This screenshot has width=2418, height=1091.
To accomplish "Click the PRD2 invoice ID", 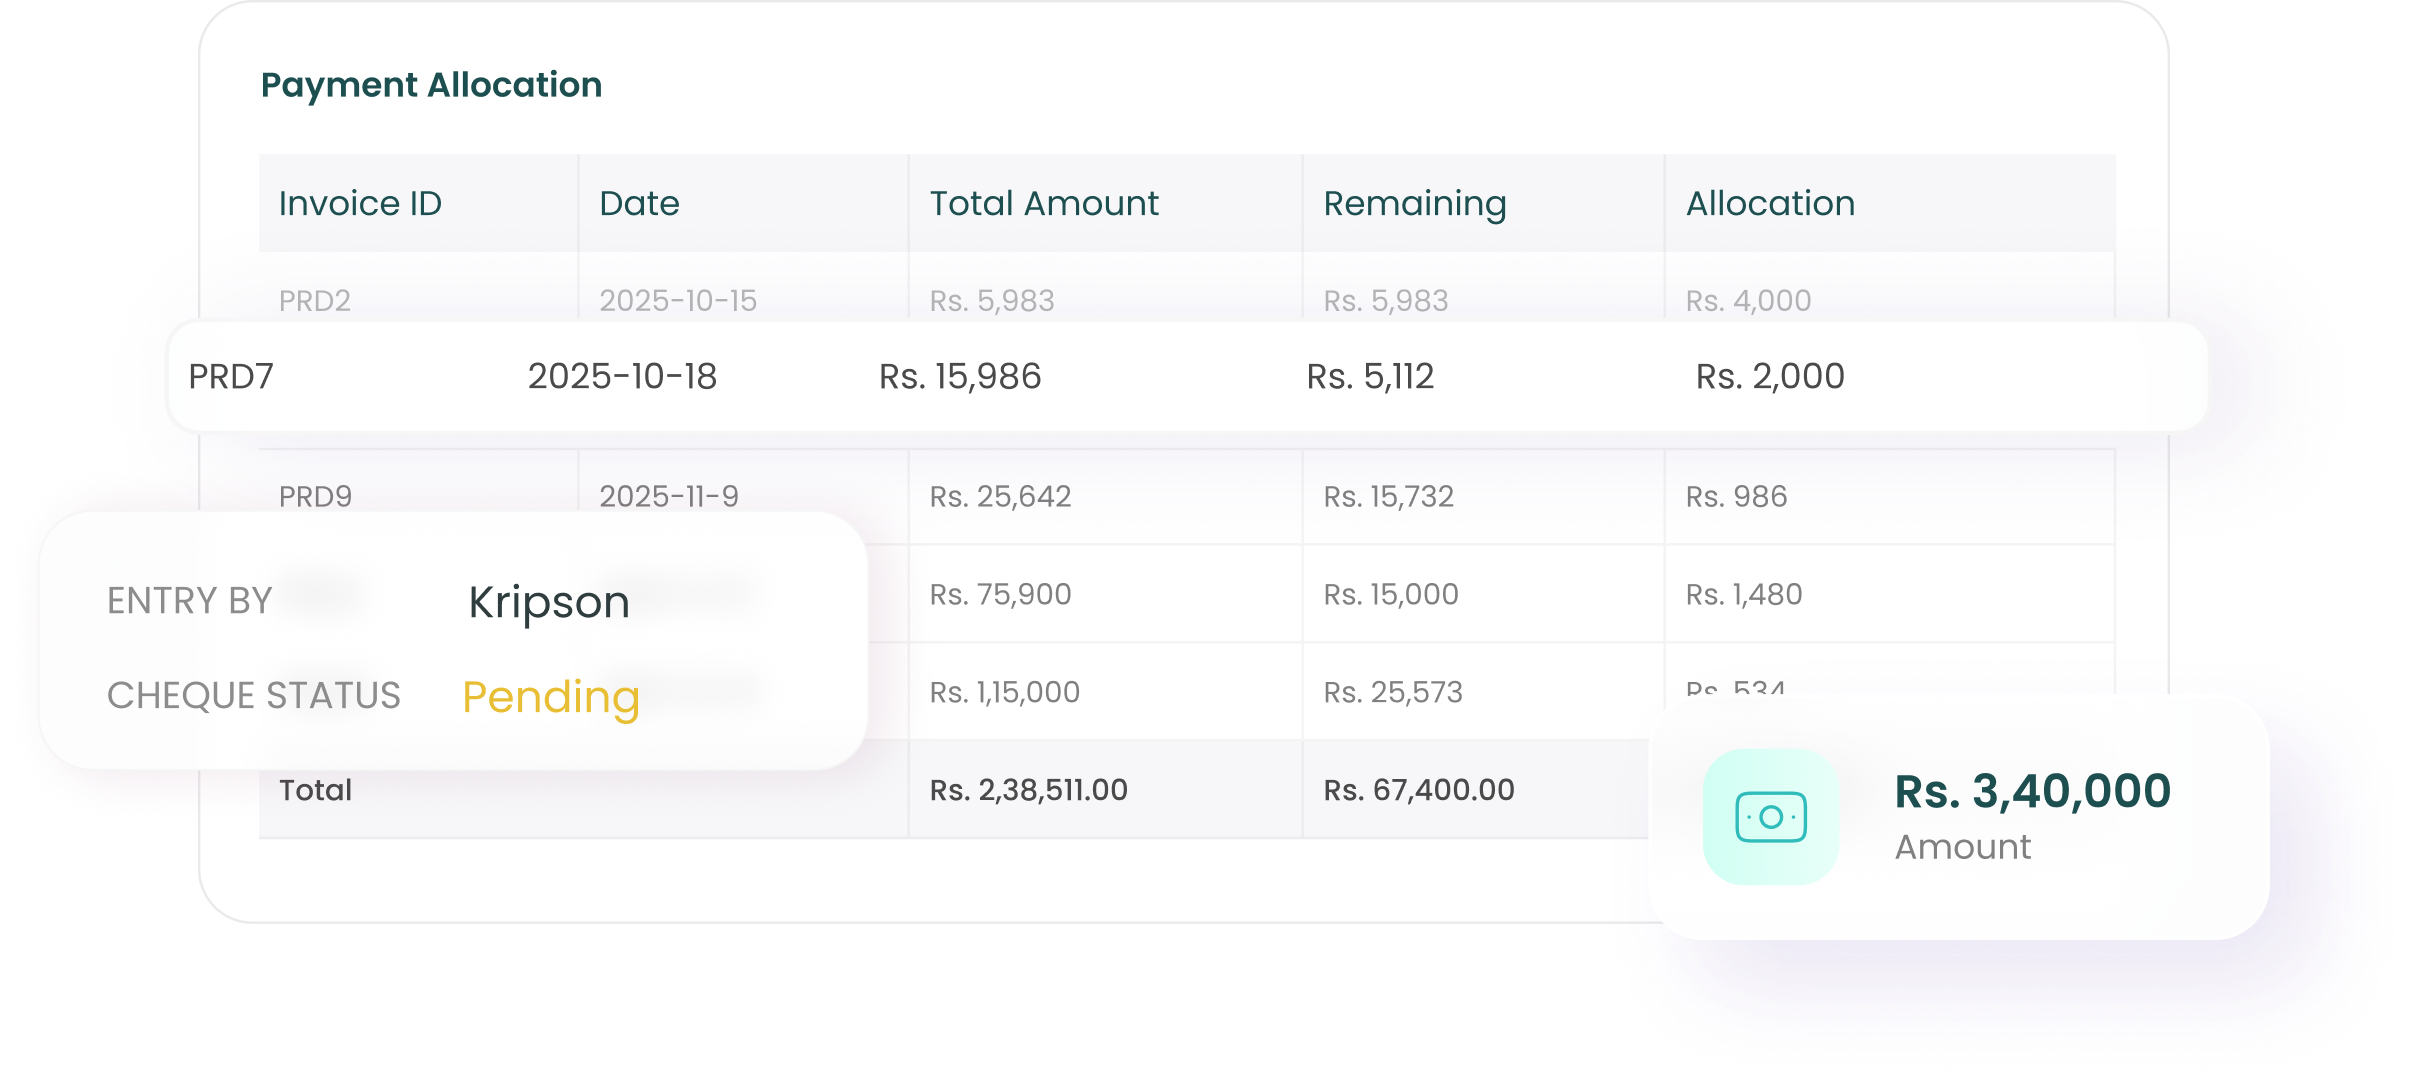I will coord(314,300).
